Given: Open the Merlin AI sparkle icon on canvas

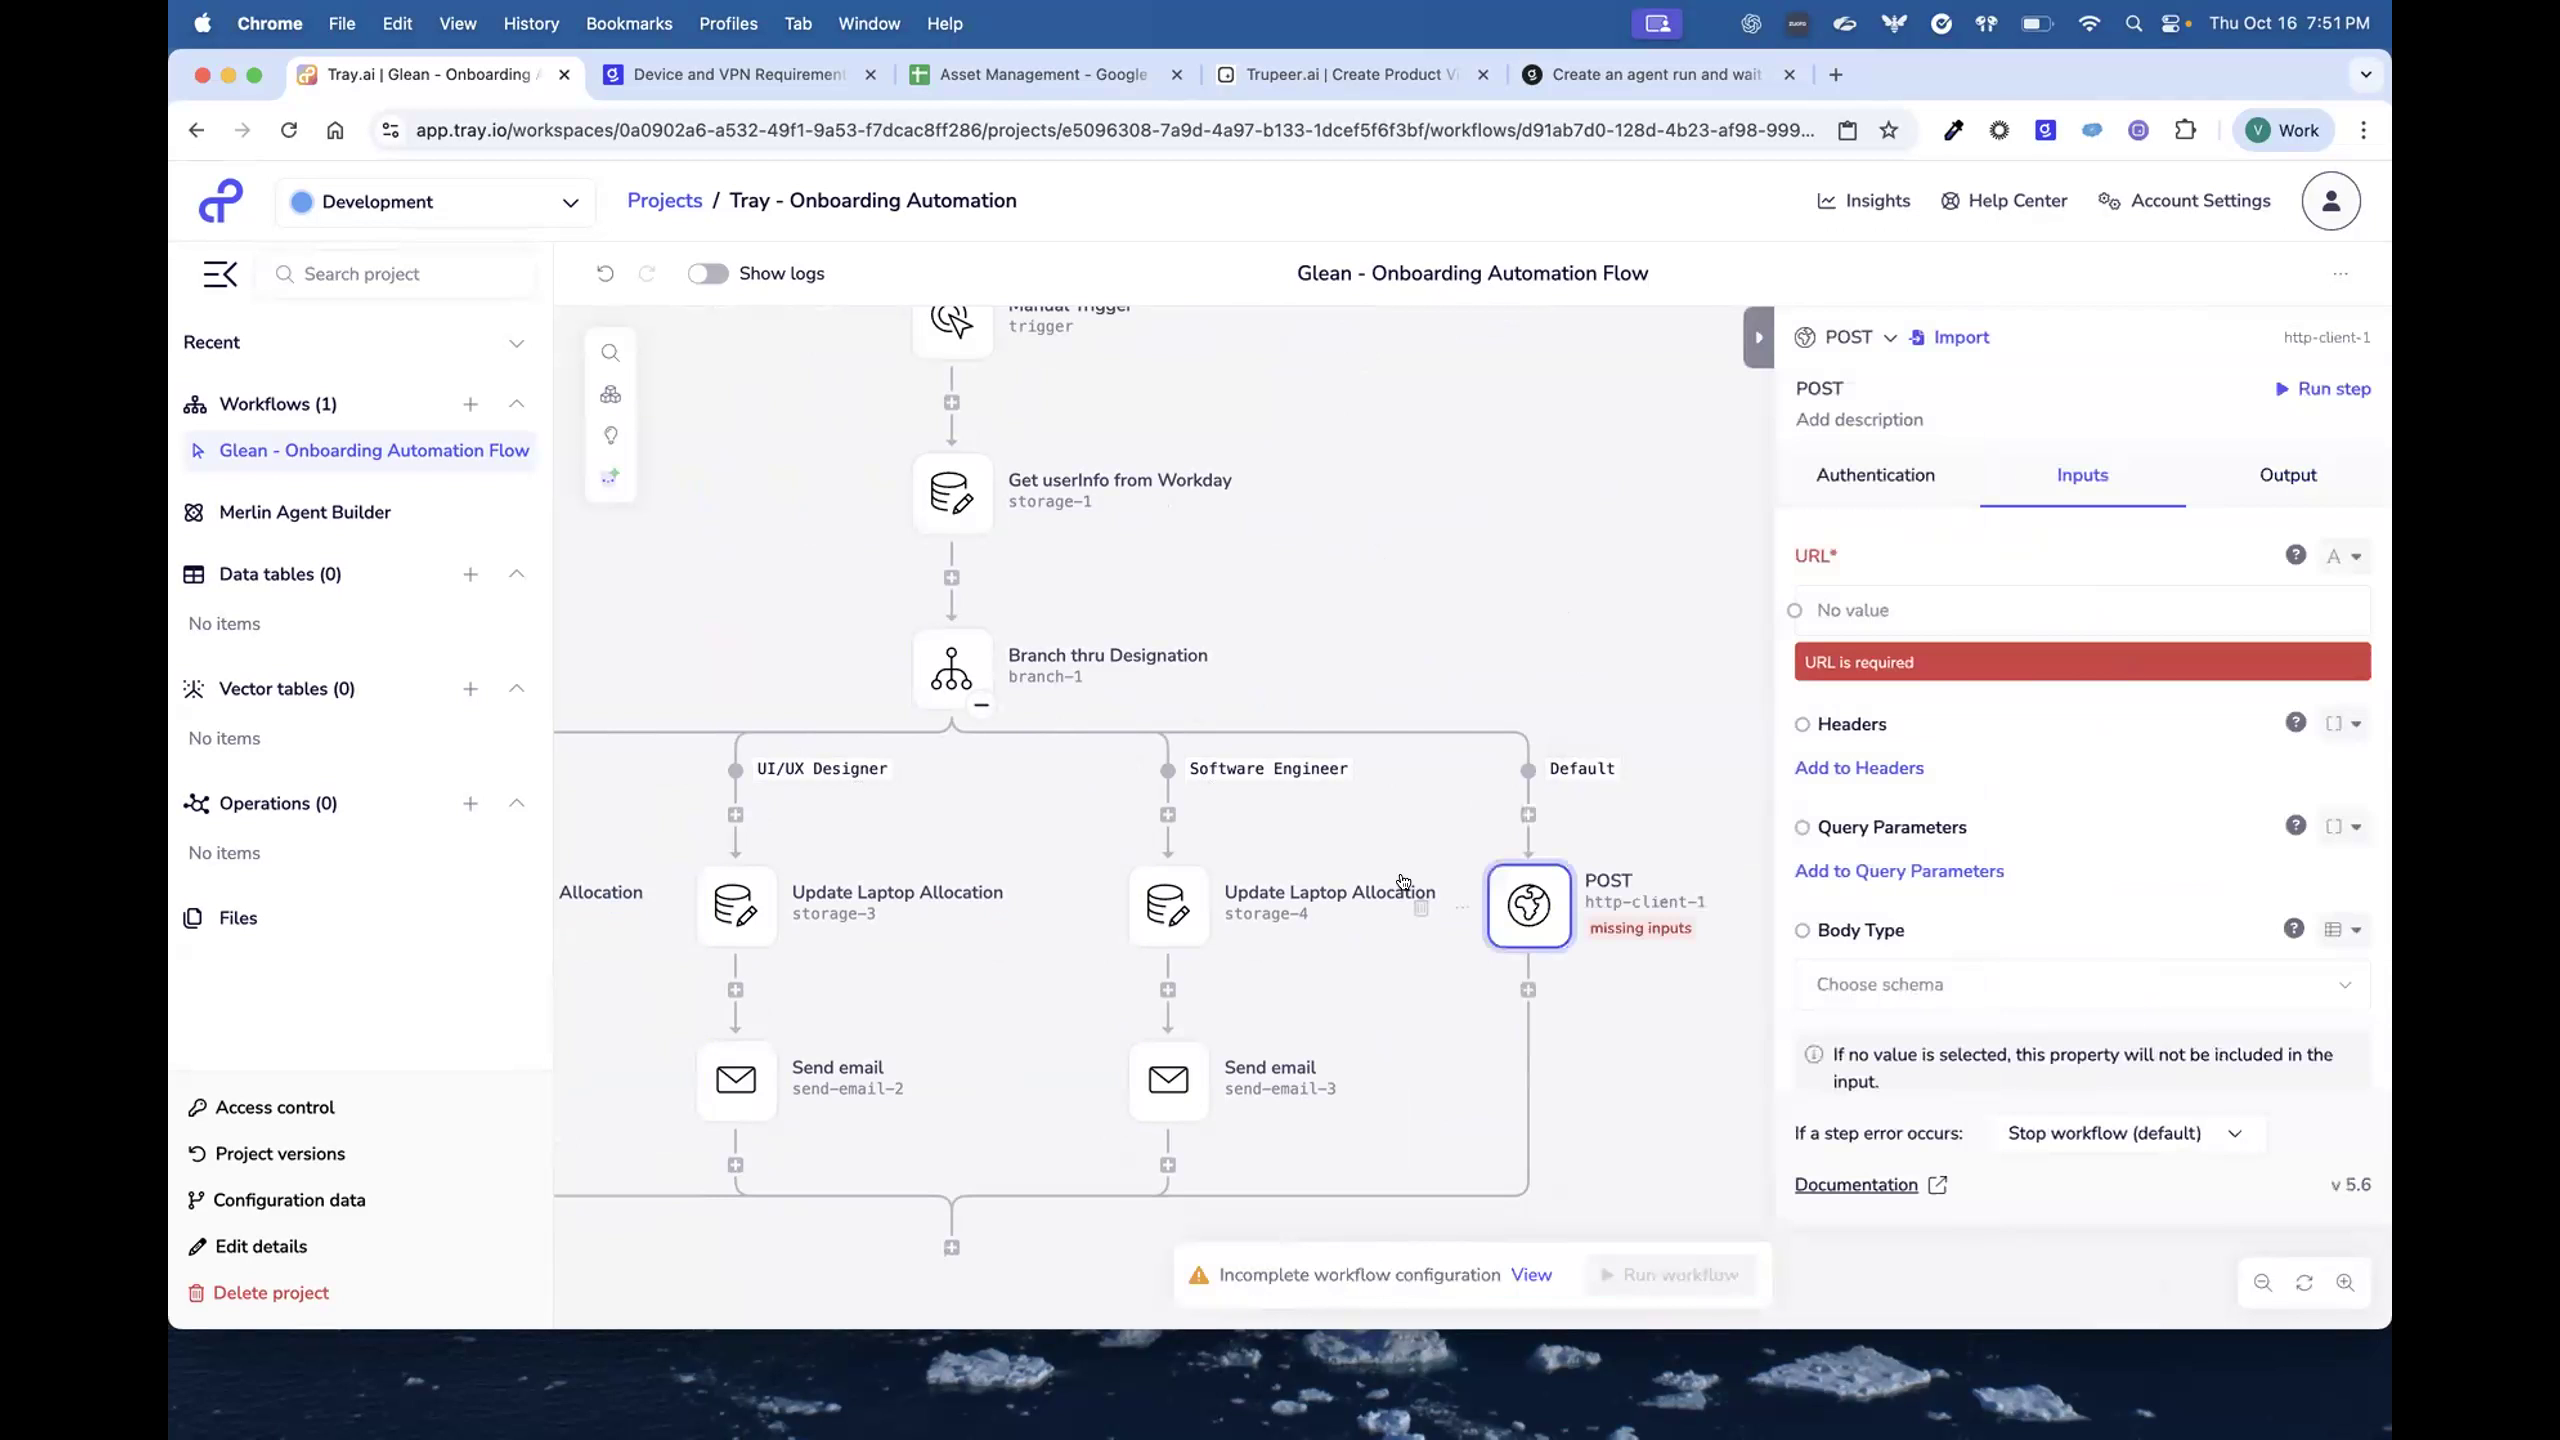Looking at the screenshot, I should pyautogui.click(x=610, y=476).
